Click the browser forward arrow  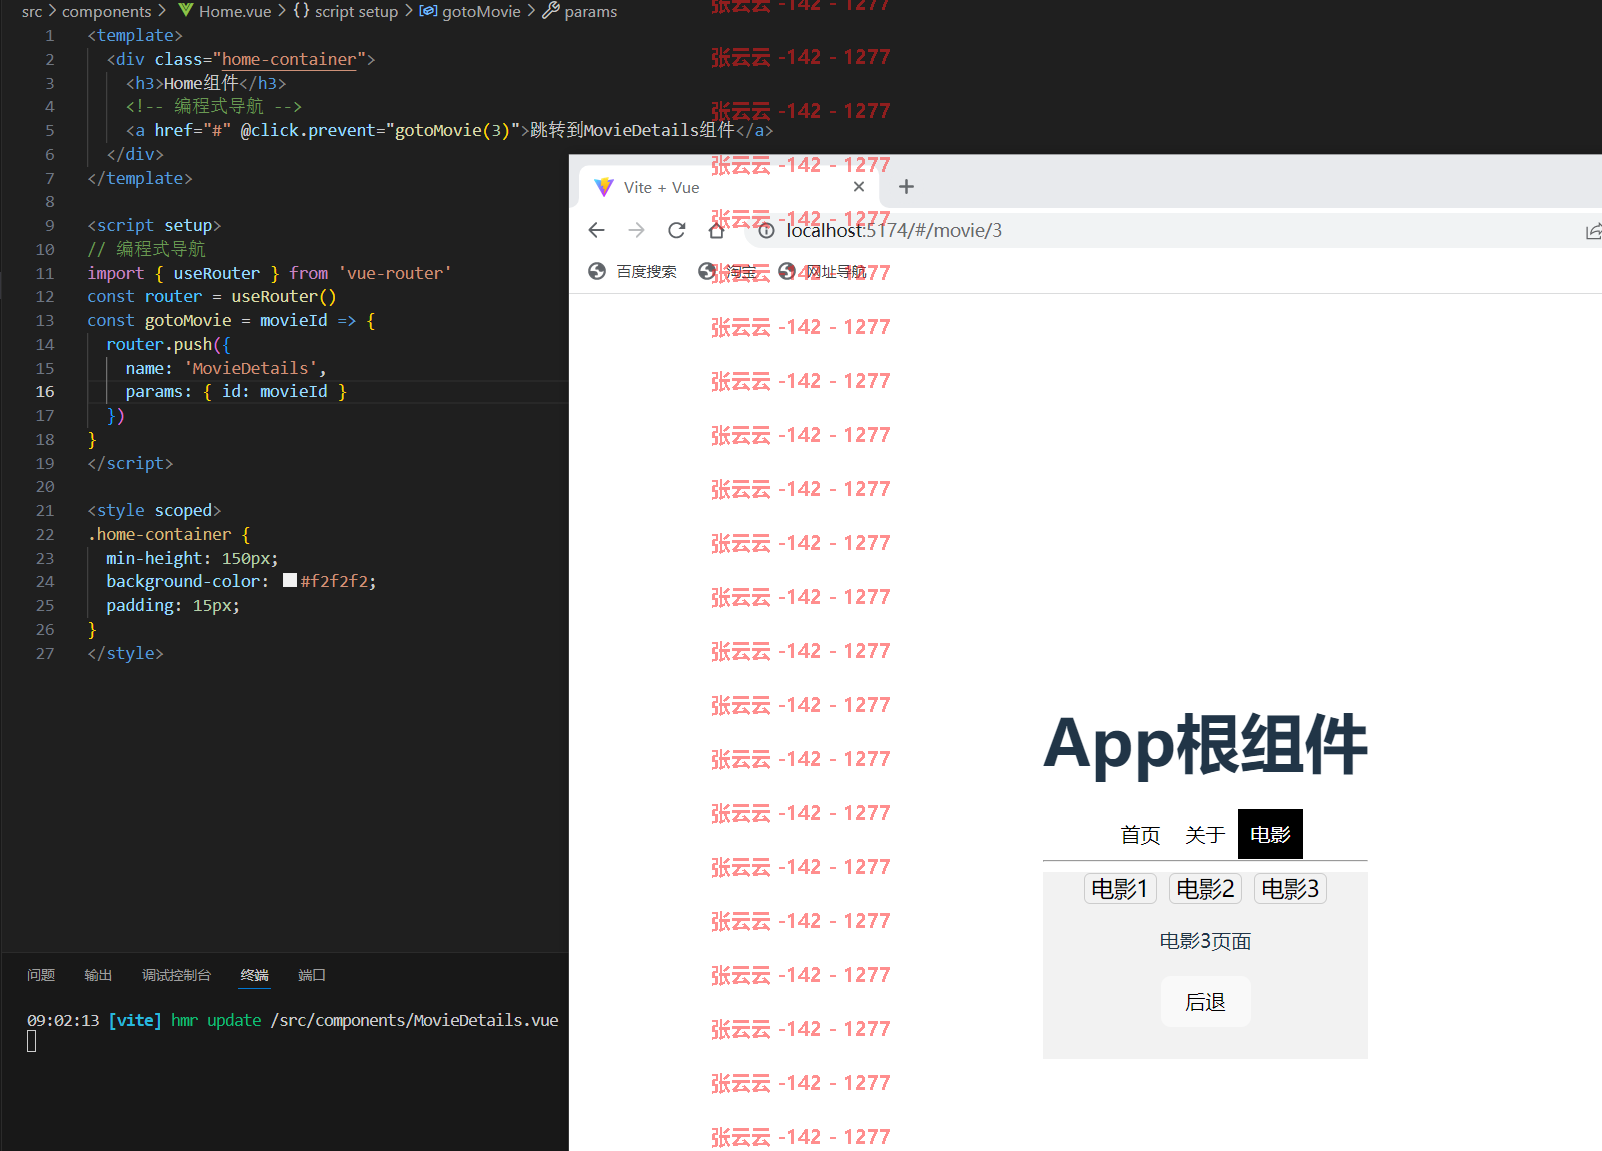pyautogui.click(x=637, y=230)
